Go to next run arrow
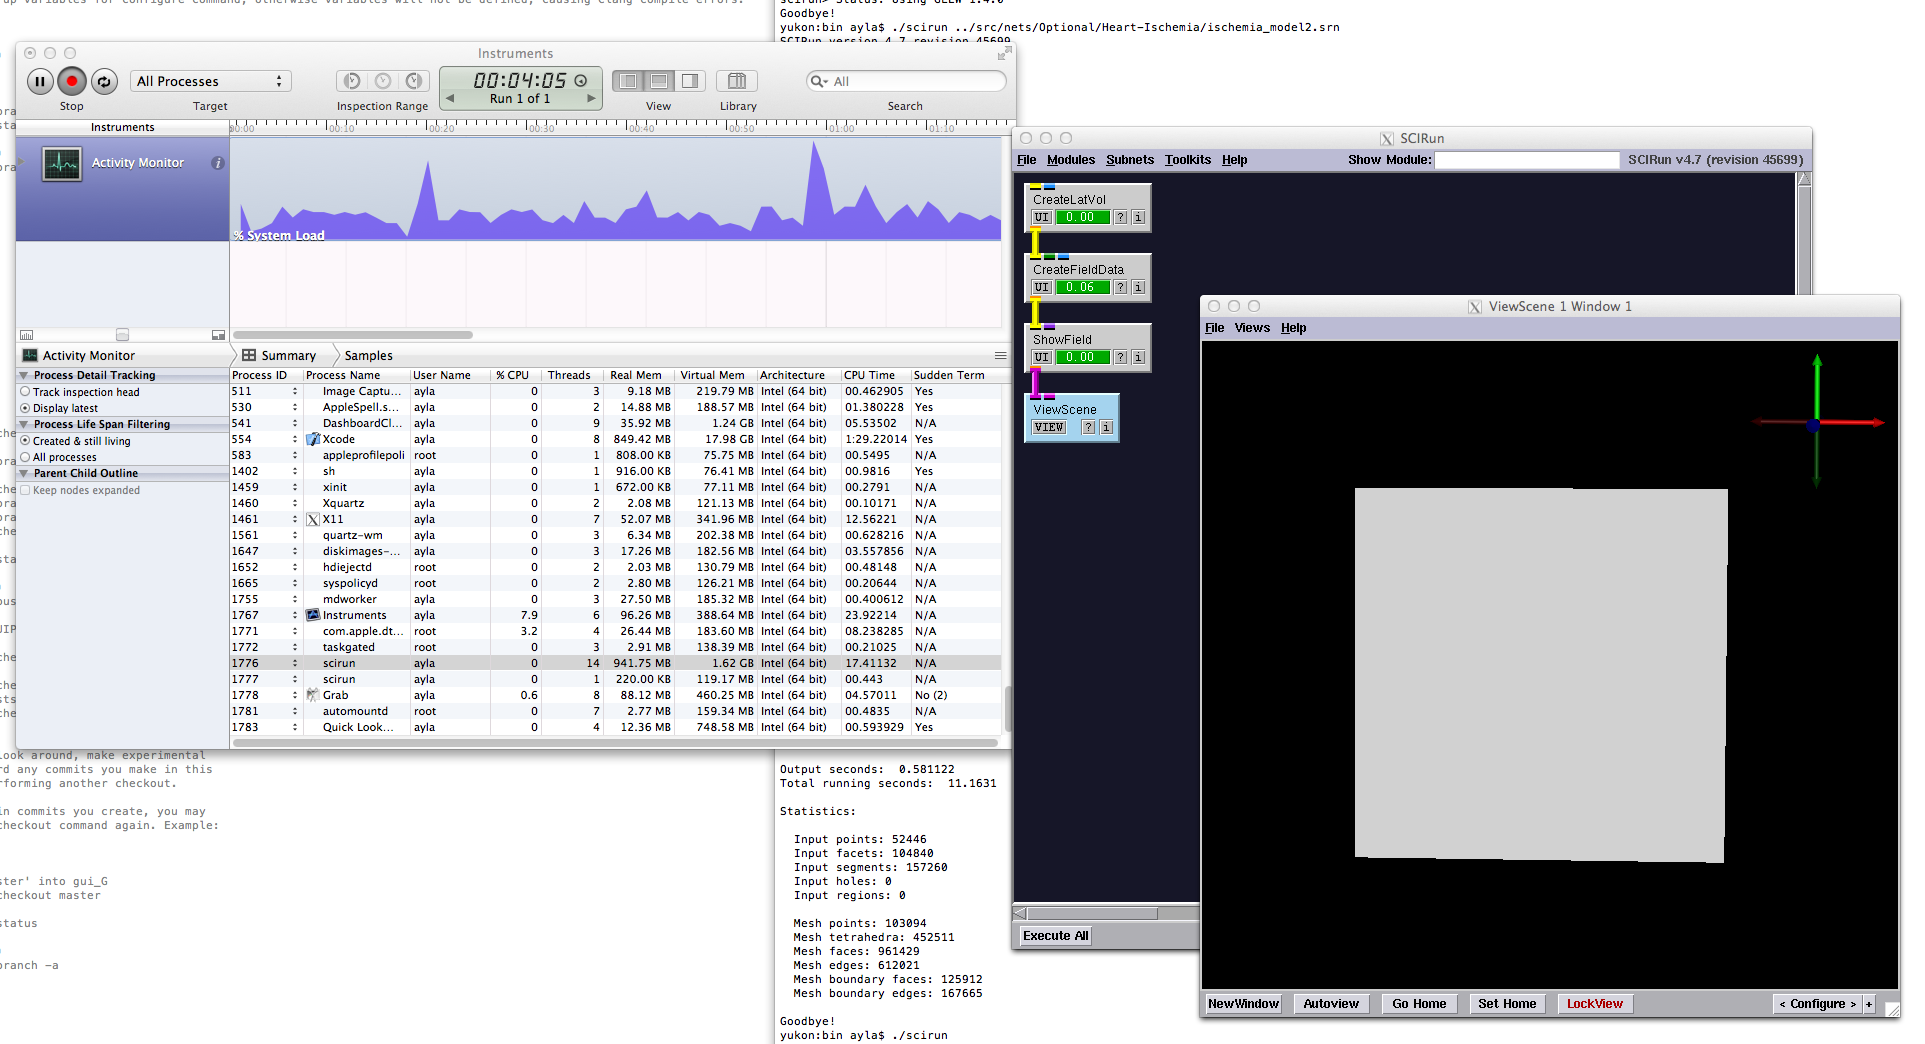Screen dimensions: 1925x1044 (591, 98)
